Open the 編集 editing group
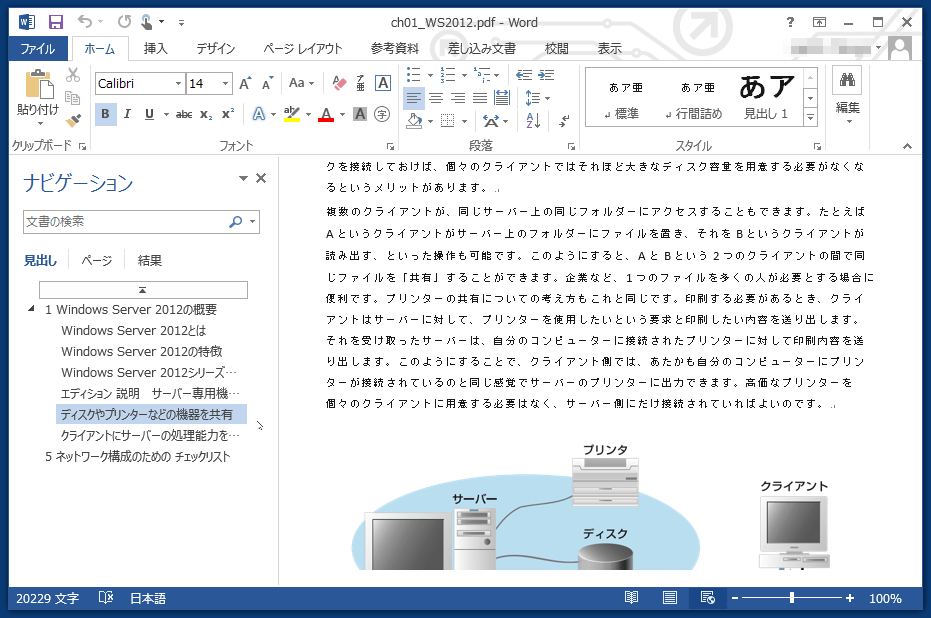 [847, 95]
